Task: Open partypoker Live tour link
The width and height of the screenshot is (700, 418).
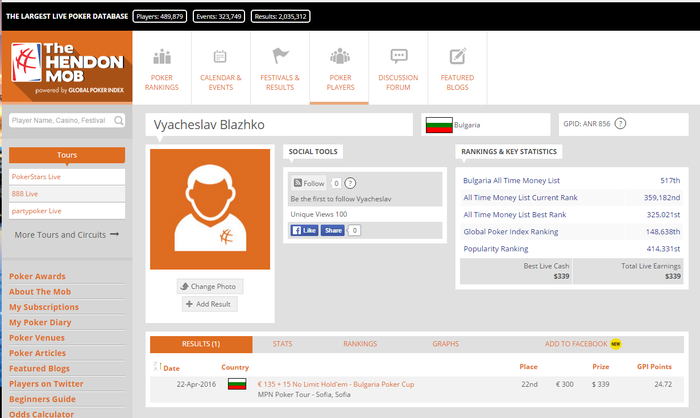Action: [x=37, y=211]
